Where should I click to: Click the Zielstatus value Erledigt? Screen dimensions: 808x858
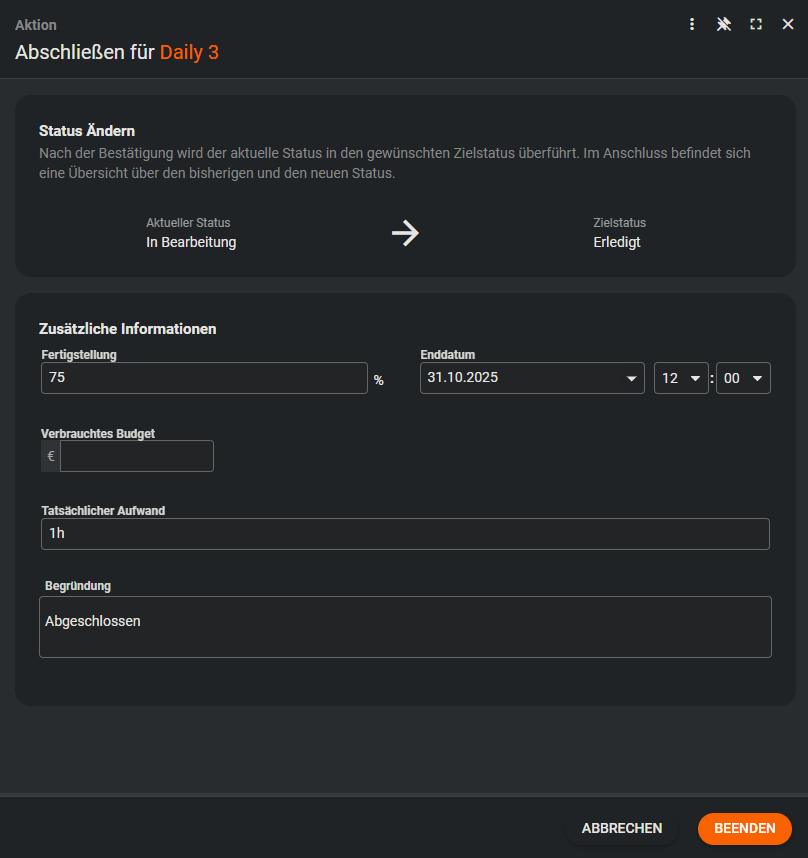coord(616,242)
